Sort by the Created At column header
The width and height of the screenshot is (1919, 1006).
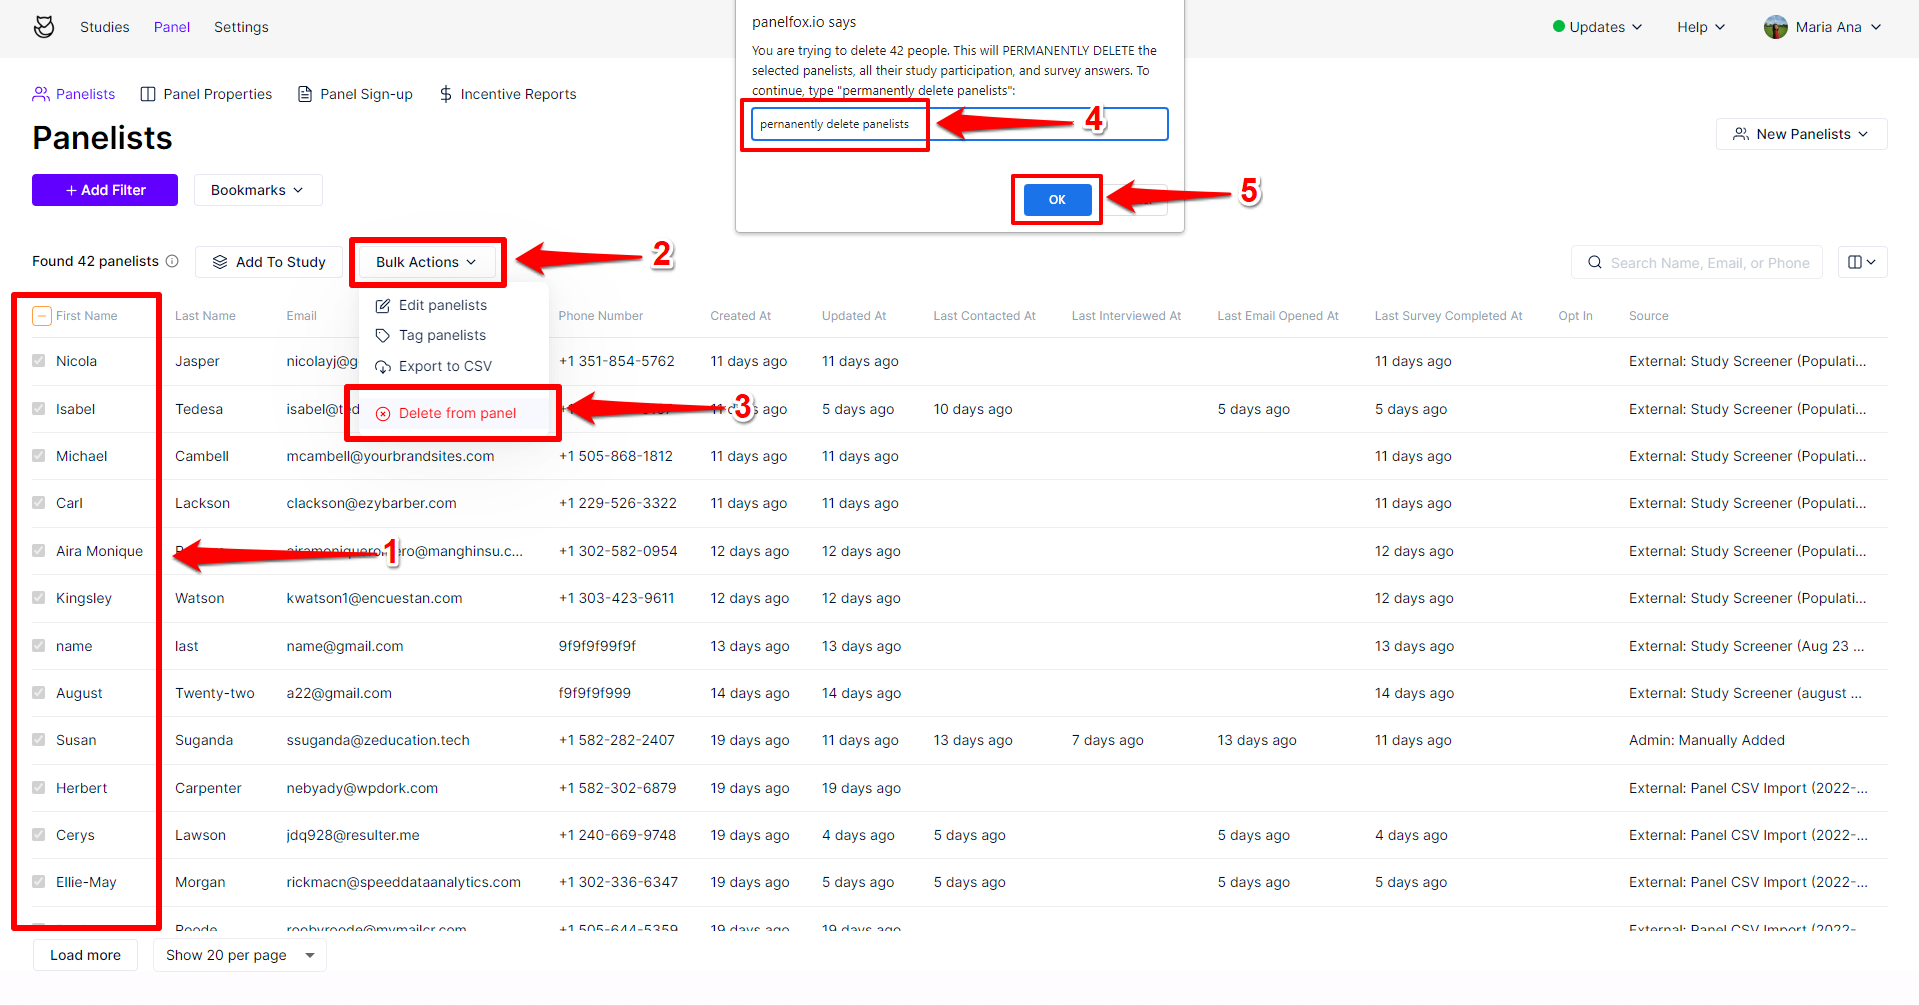[x=740, y=316]
